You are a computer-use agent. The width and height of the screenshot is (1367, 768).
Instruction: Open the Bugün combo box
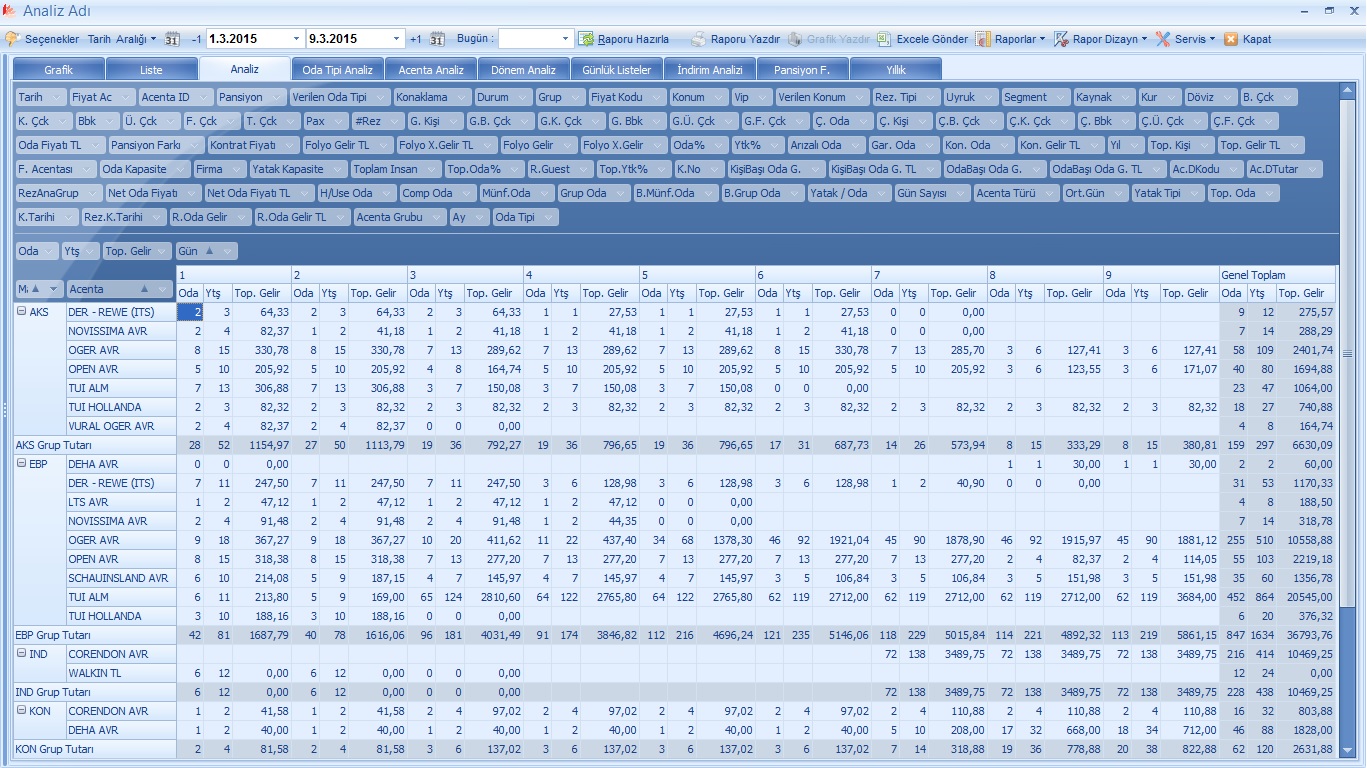(x=536, y=39)
